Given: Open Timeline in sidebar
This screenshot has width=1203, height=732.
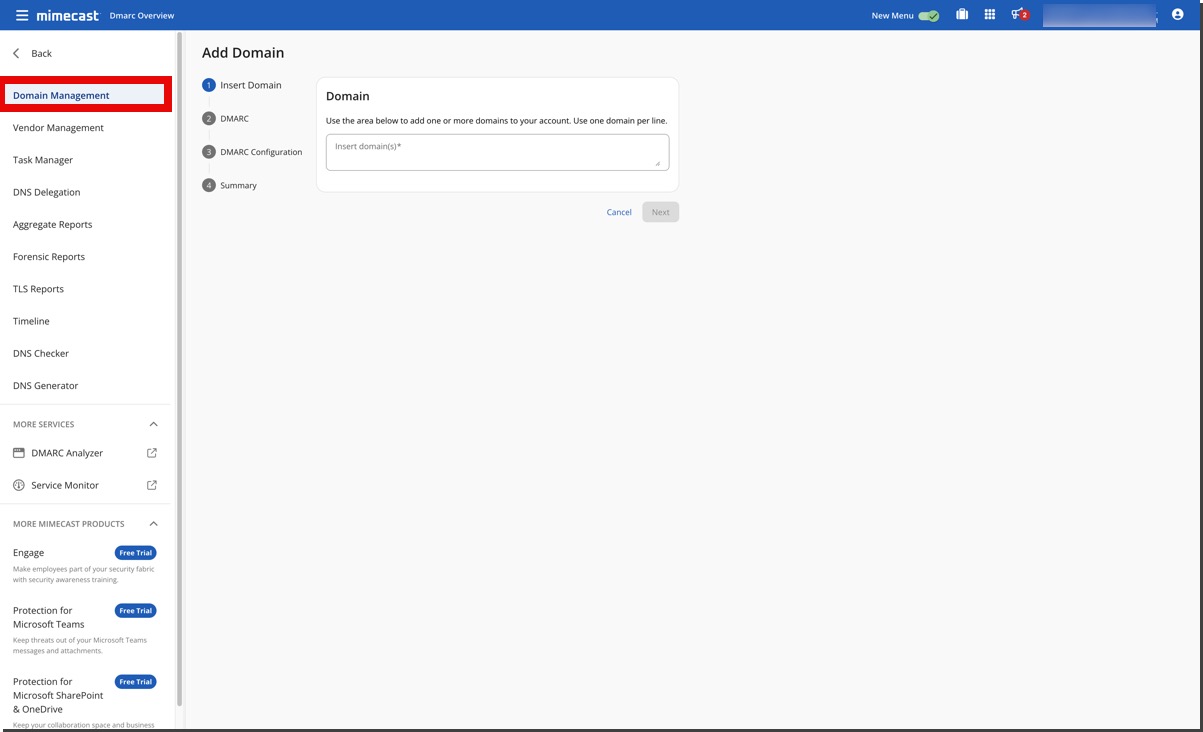Looking at the screenshot, I should [x=31, y=321].
